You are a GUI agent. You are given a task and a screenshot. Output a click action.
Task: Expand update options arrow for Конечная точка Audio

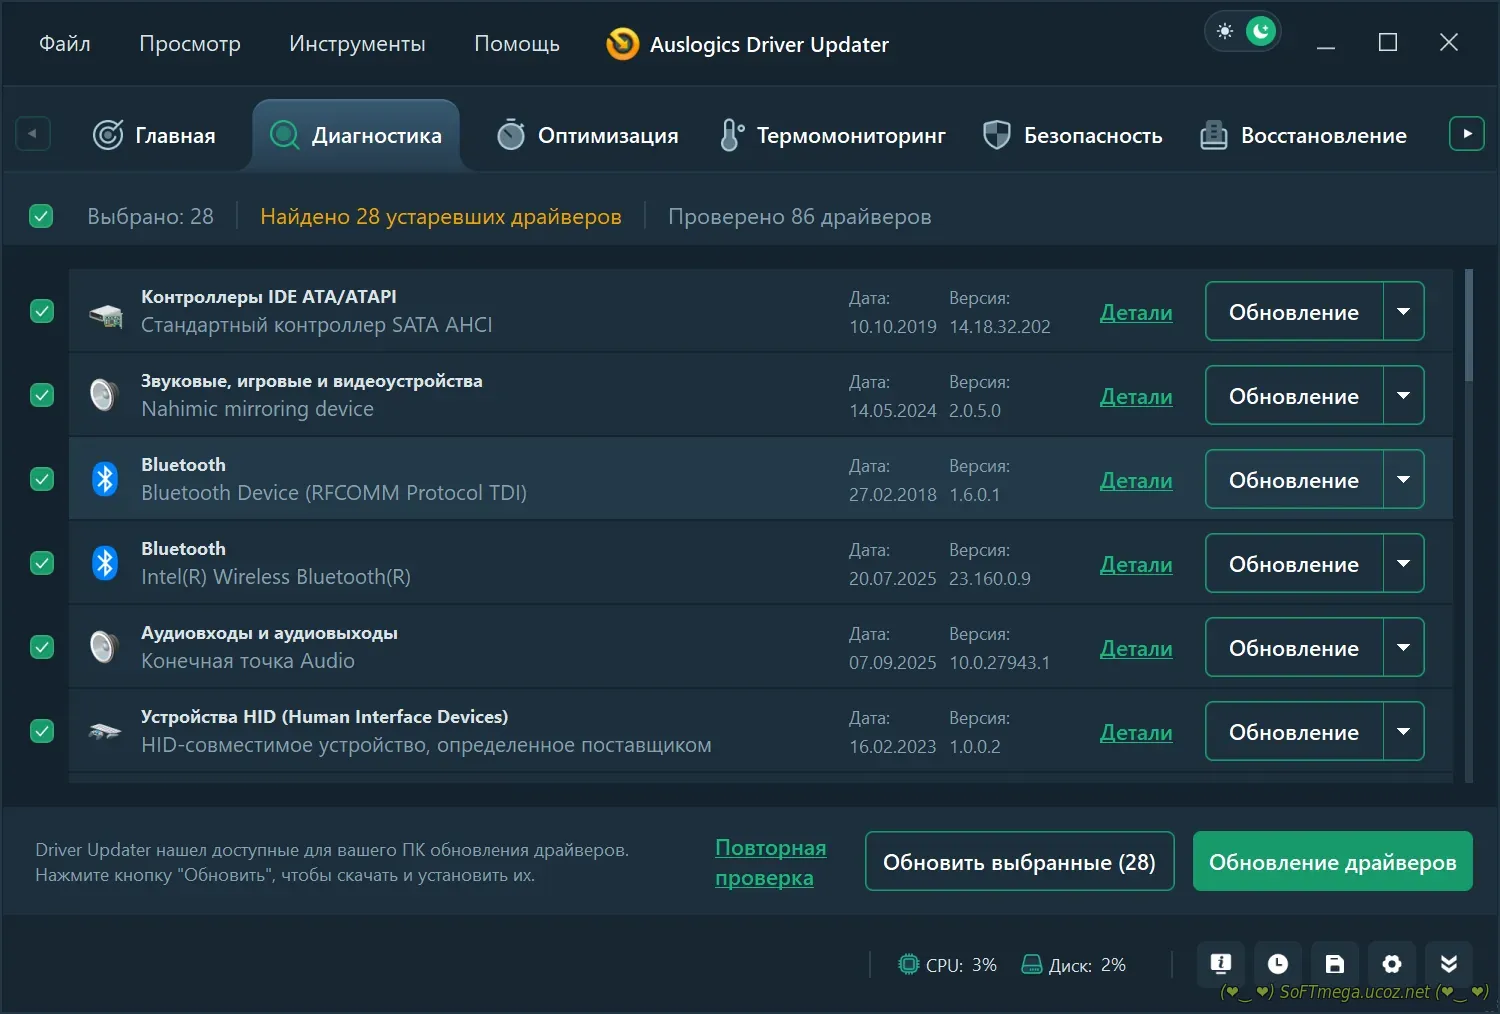coord(1403,648)
